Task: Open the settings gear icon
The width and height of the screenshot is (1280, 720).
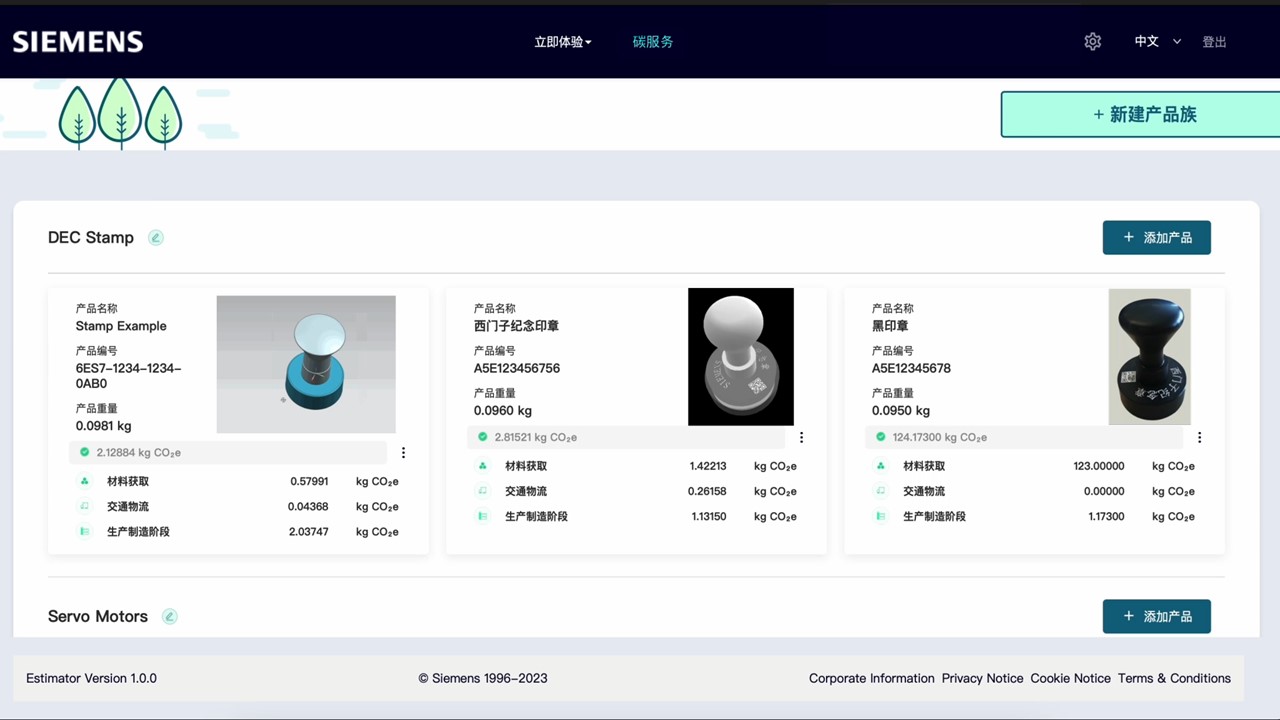Action: pos(1093,42)
